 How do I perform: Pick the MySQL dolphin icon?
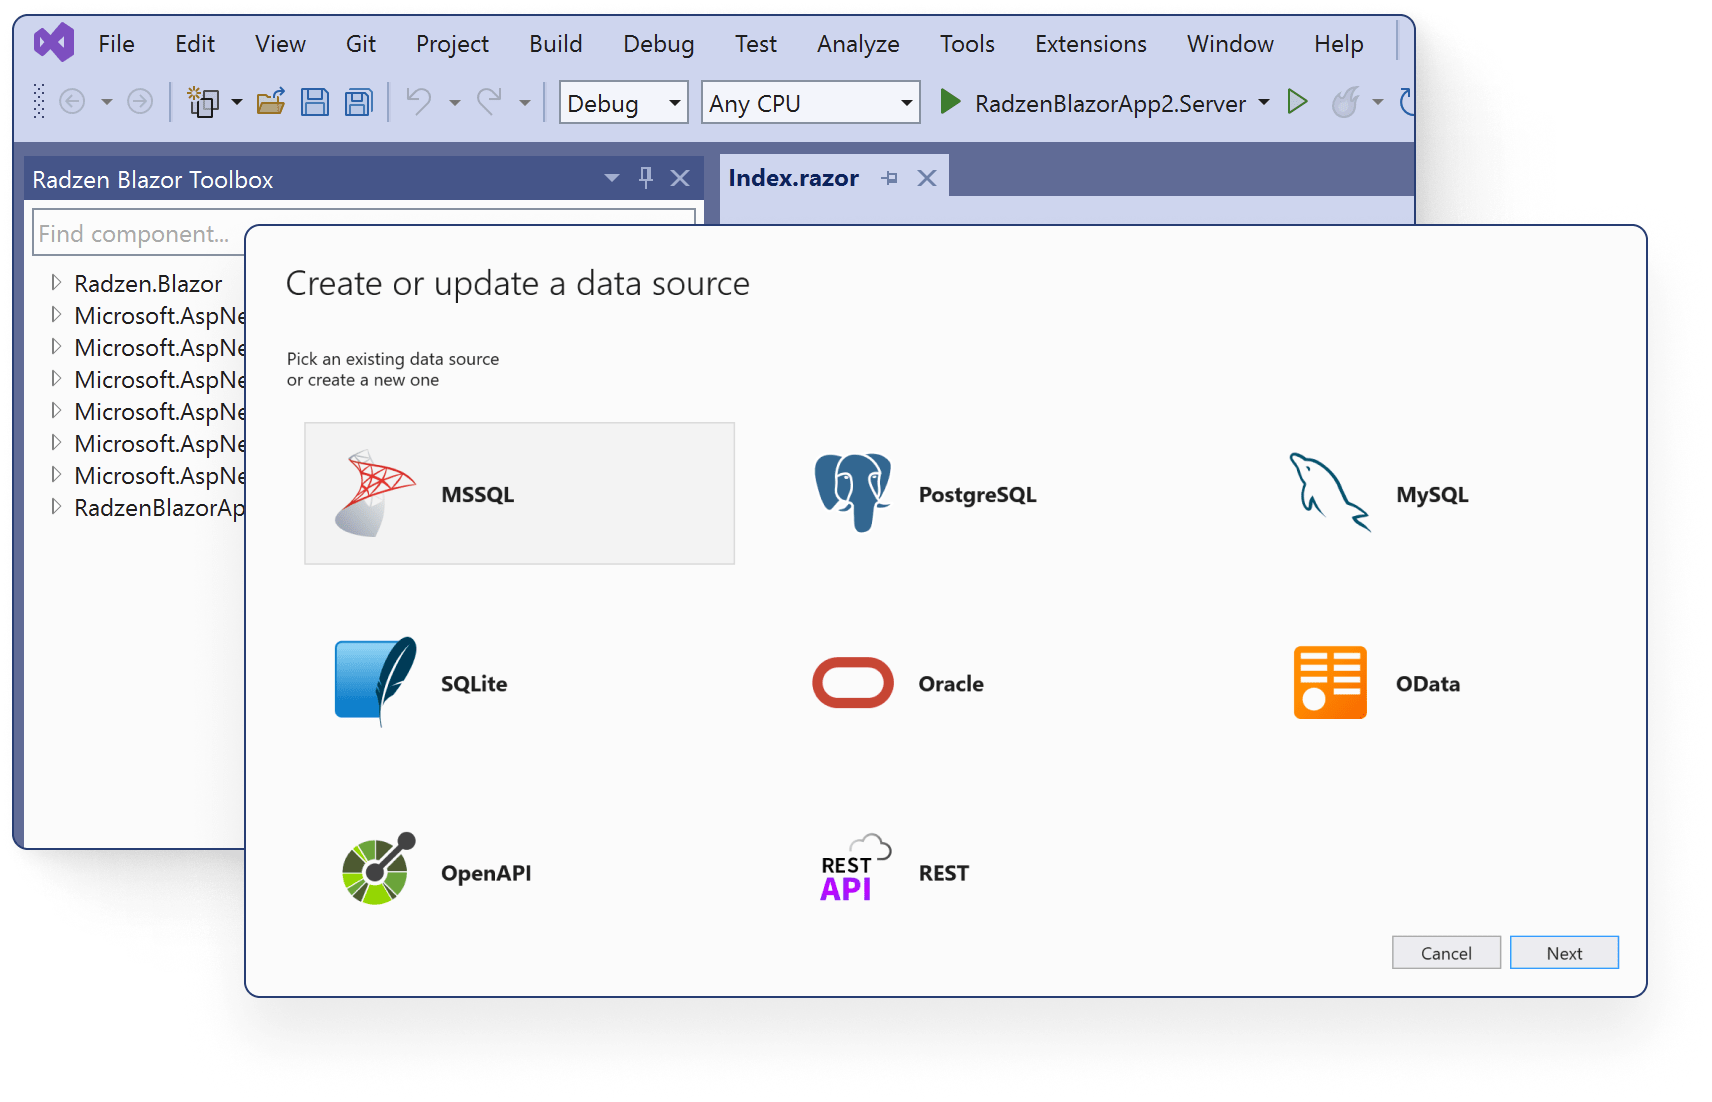click(x=1329, y=492)
